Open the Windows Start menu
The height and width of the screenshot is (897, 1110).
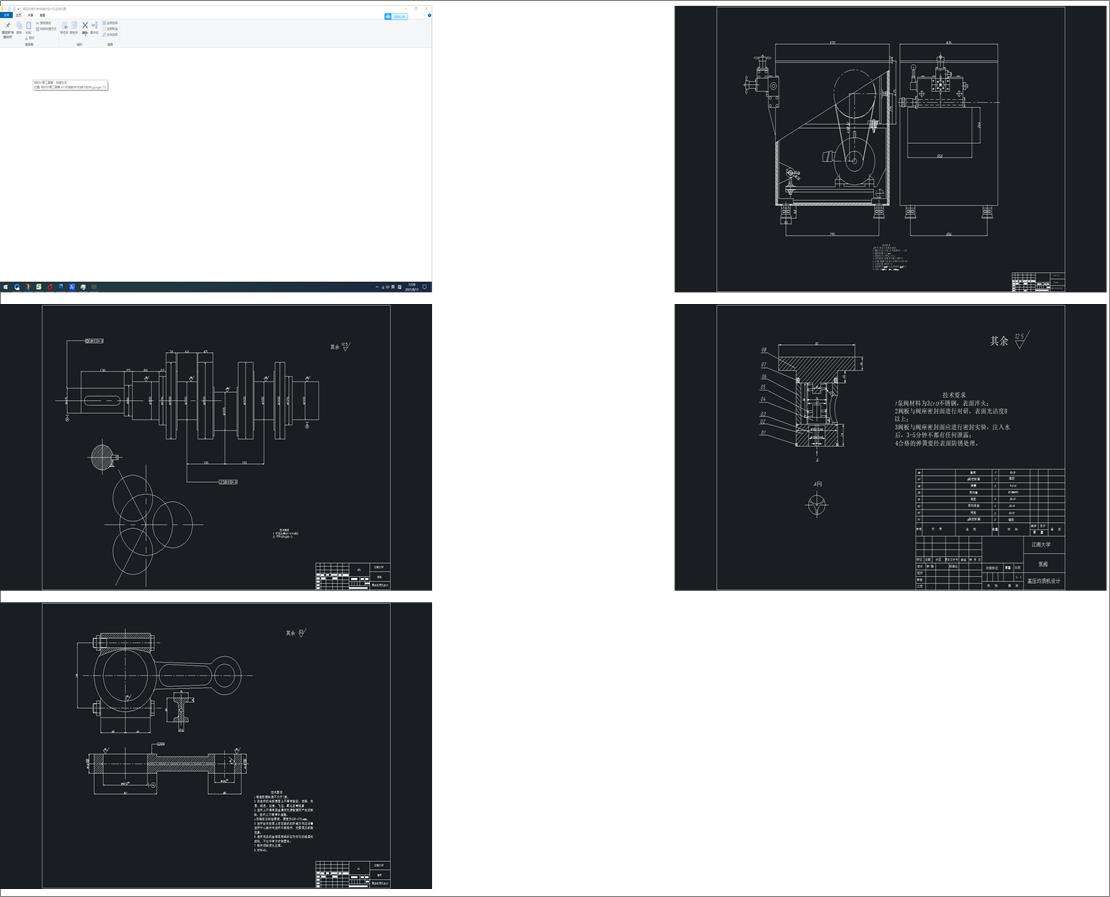click(x=6, y=287)
